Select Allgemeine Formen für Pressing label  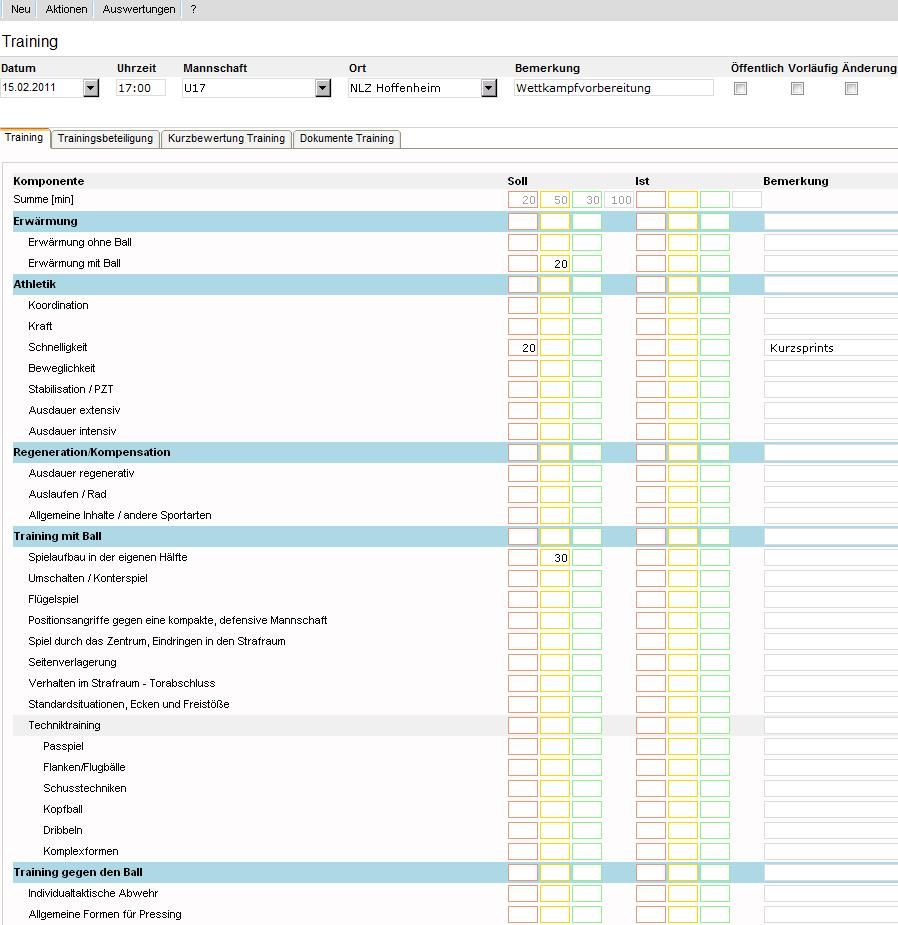tap(104, 914)
